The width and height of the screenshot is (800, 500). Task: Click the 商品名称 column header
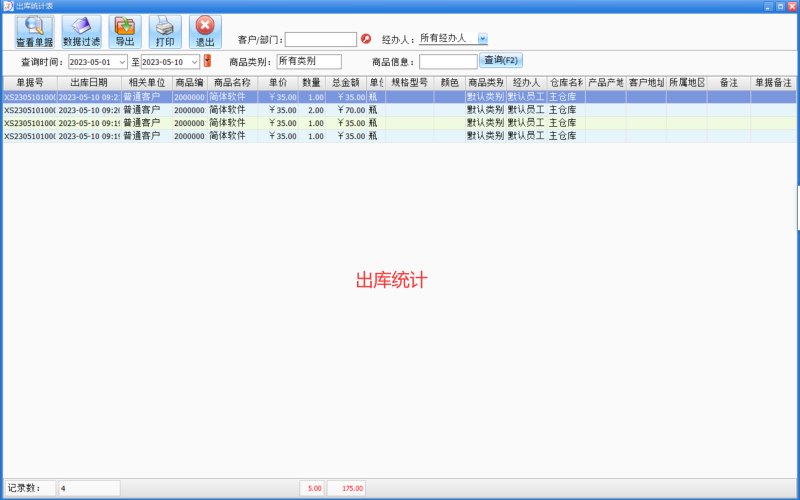point(233,83)
